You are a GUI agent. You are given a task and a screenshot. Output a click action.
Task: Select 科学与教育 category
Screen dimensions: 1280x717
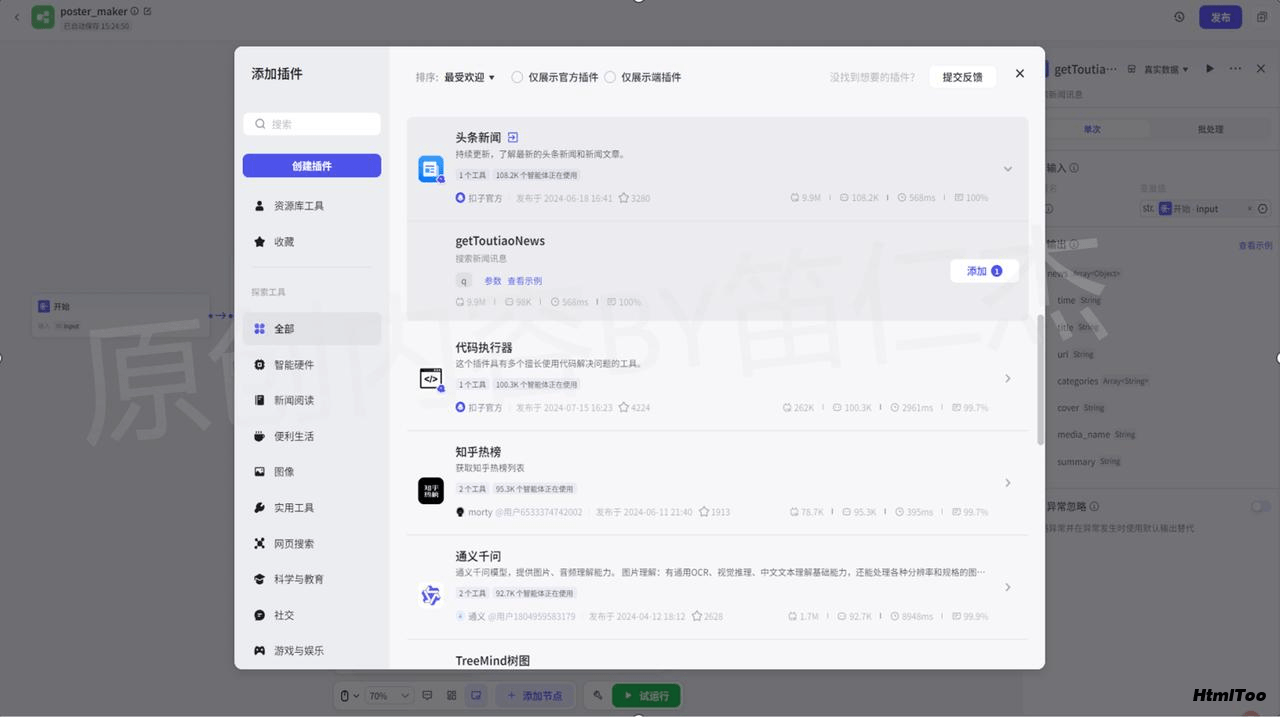point(312,579)
